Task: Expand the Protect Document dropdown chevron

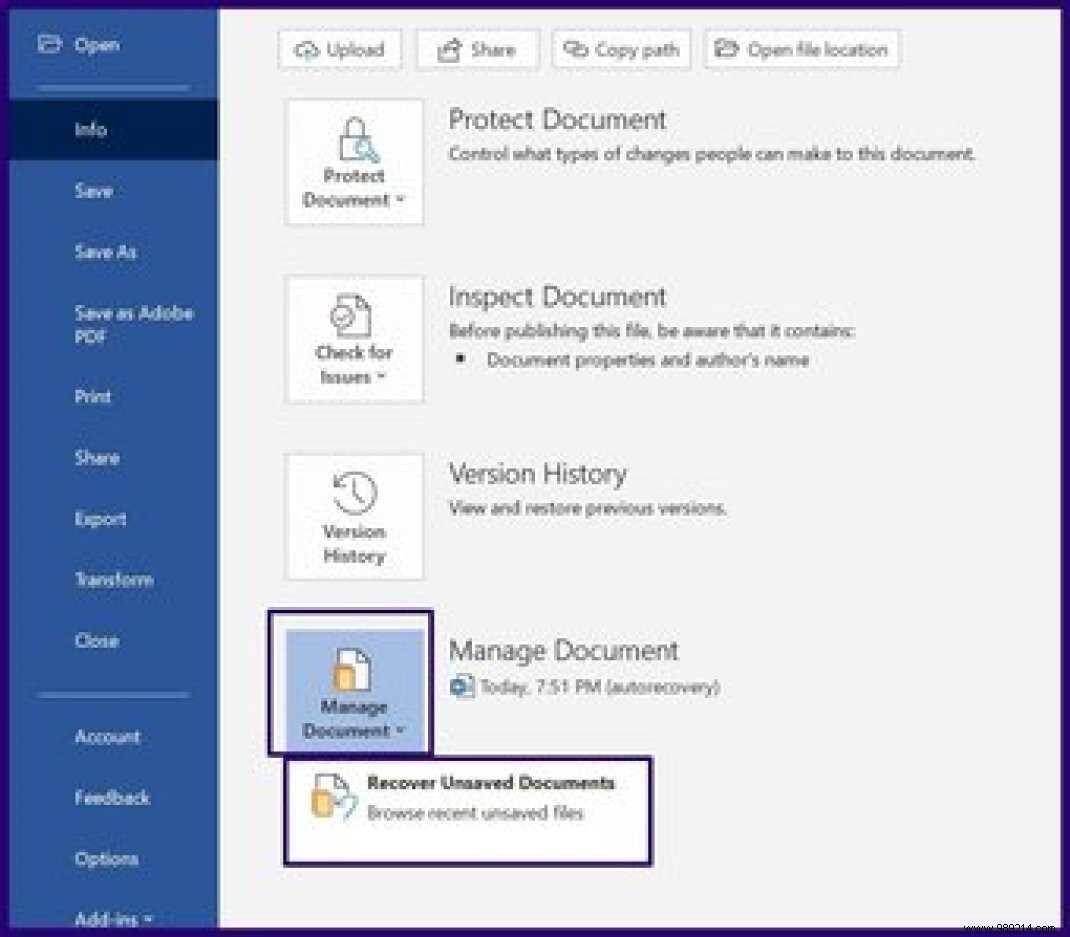Action: tap(400, 200)
